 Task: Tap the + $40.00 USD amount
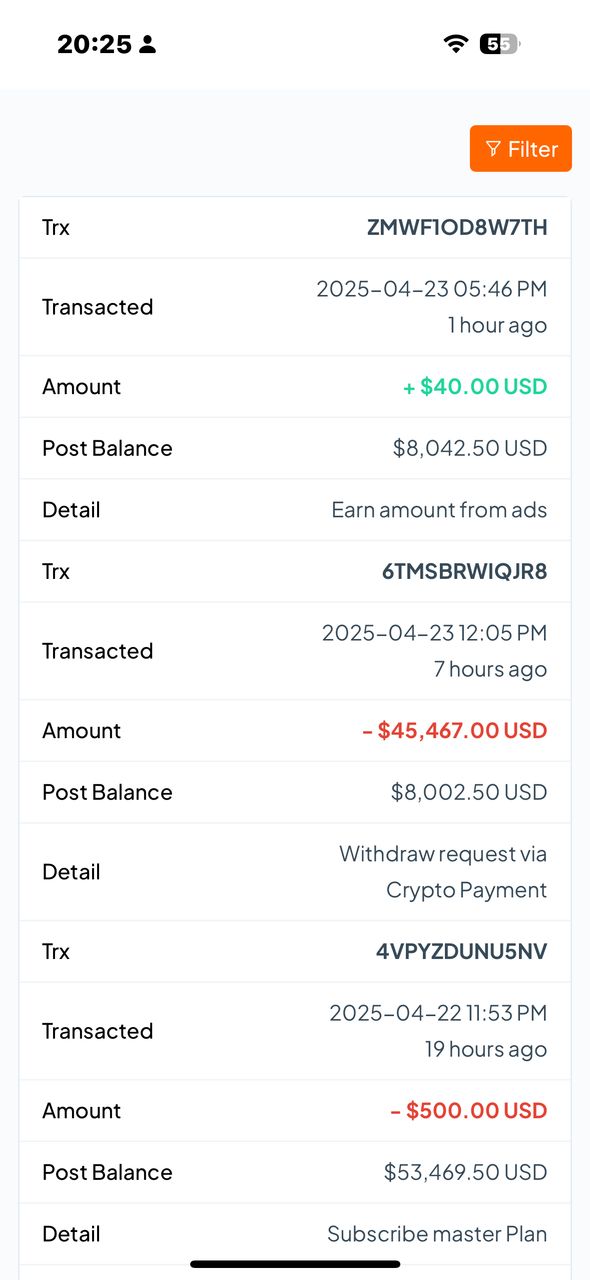pyautogui.click(x=475, y=387)
